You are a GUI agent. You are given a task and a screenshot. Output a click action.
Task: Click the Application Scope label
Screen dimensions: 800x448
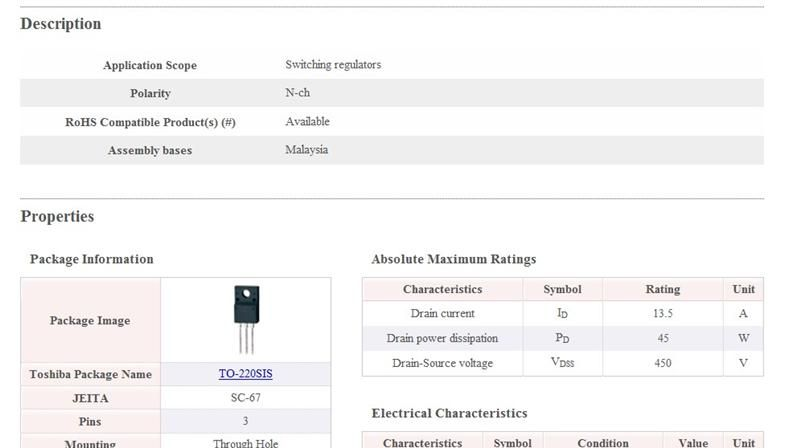(x=150, y=65)
